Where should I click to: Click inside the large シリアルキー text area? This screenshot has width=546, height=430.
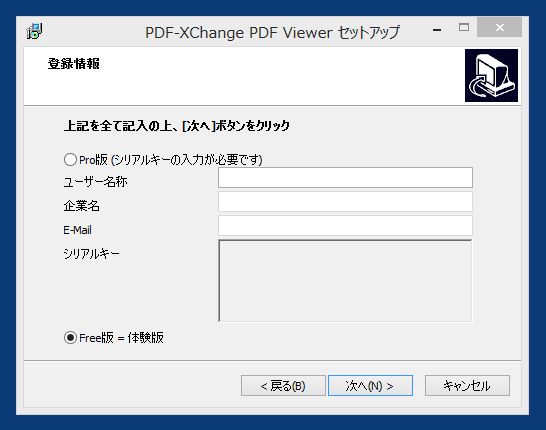(345, 281)
